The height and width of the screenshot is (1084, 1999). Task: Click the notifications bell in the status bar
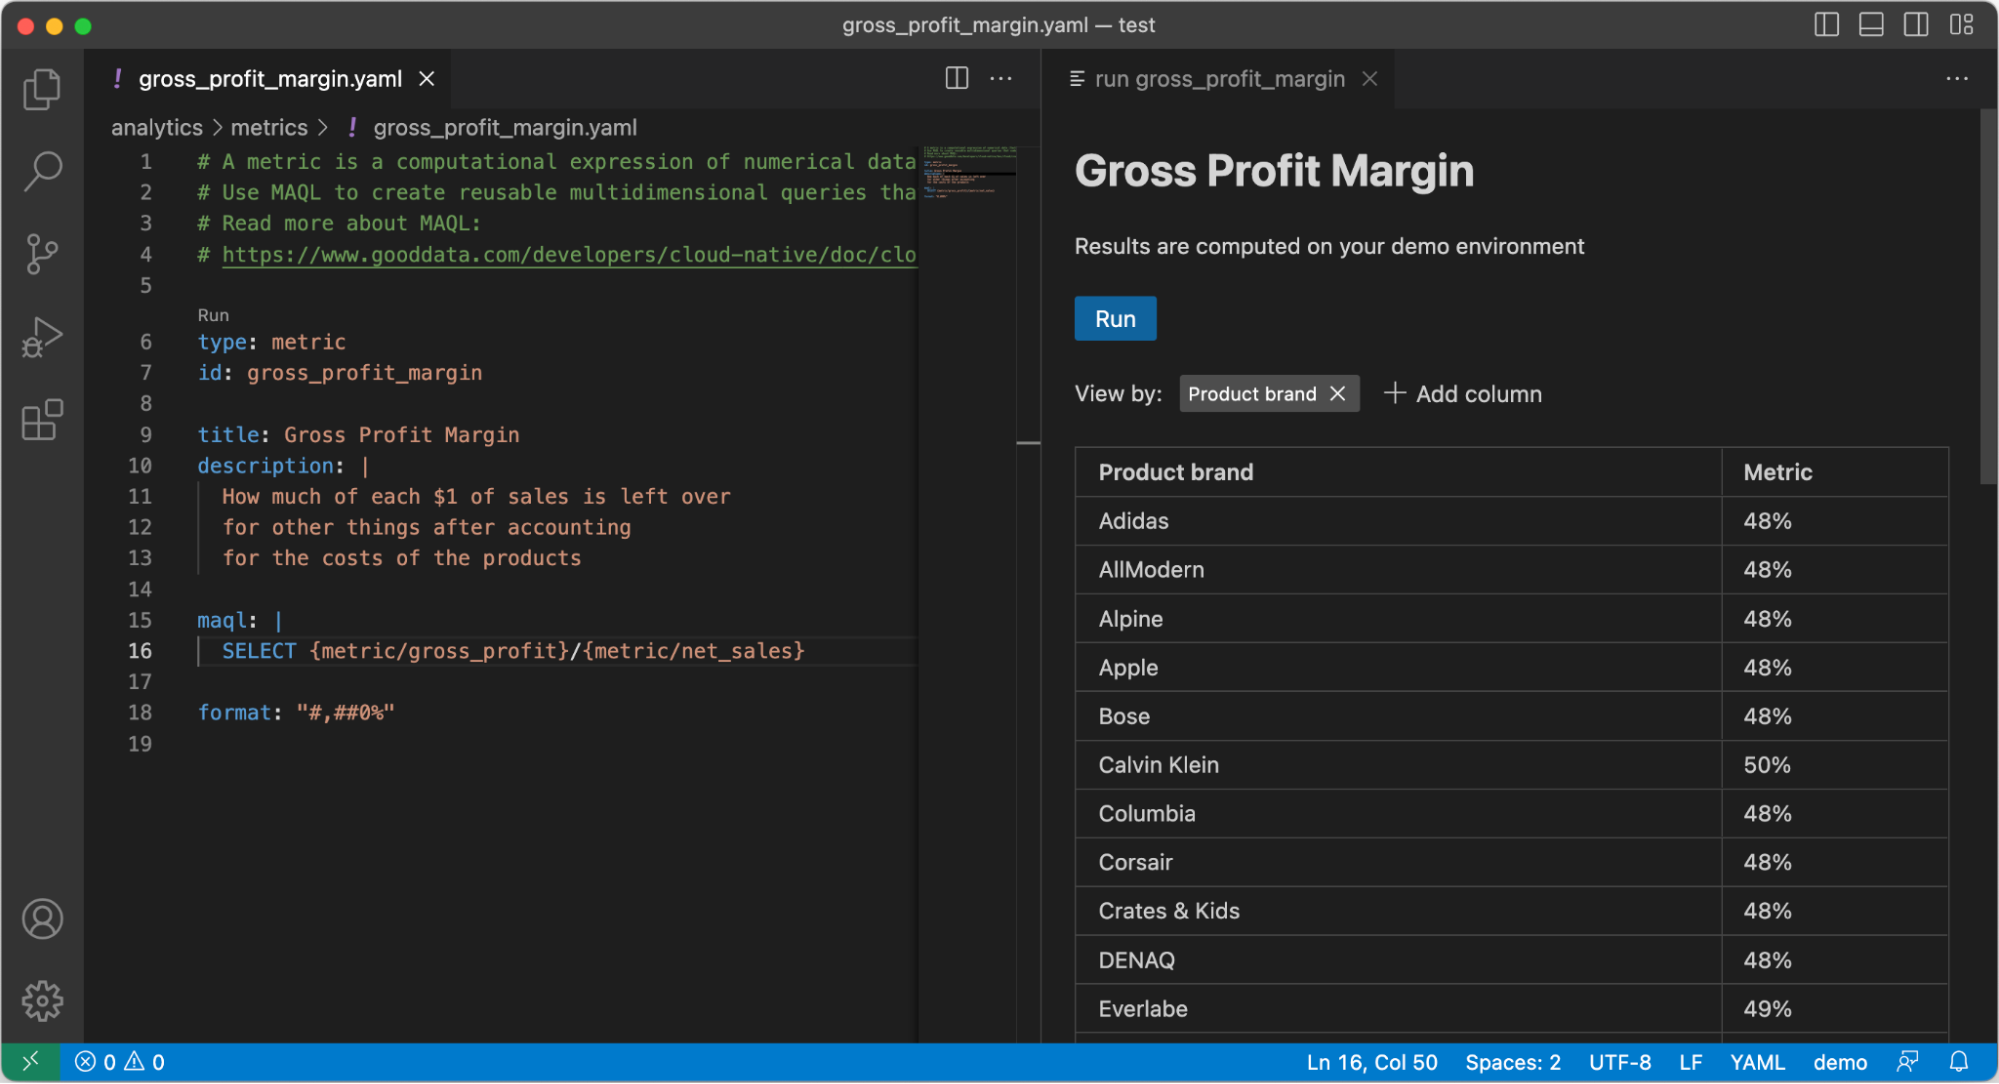[1960, 1062]
